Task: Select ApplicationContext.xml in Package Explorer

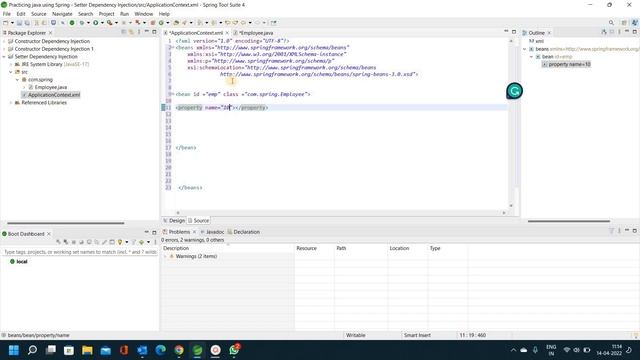Action: [x=54, y=95]
